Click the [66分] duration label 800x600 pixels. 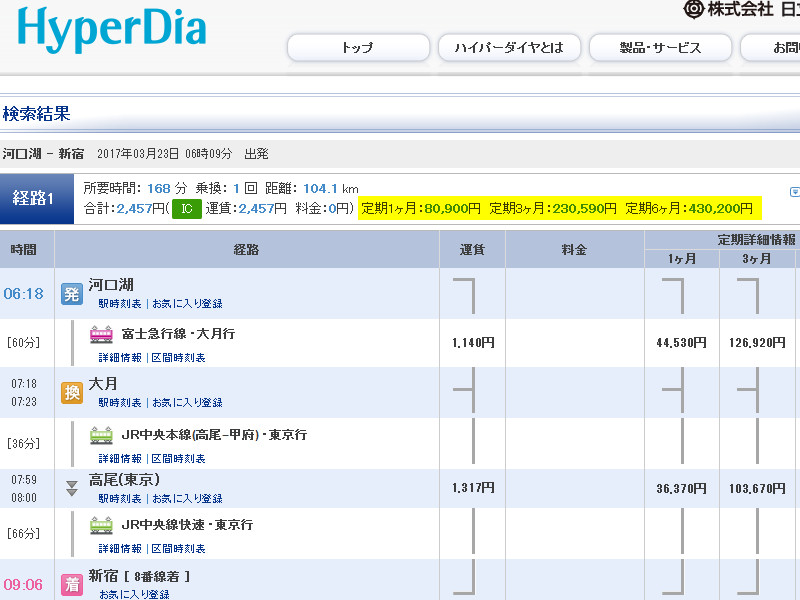pos(23,534)
